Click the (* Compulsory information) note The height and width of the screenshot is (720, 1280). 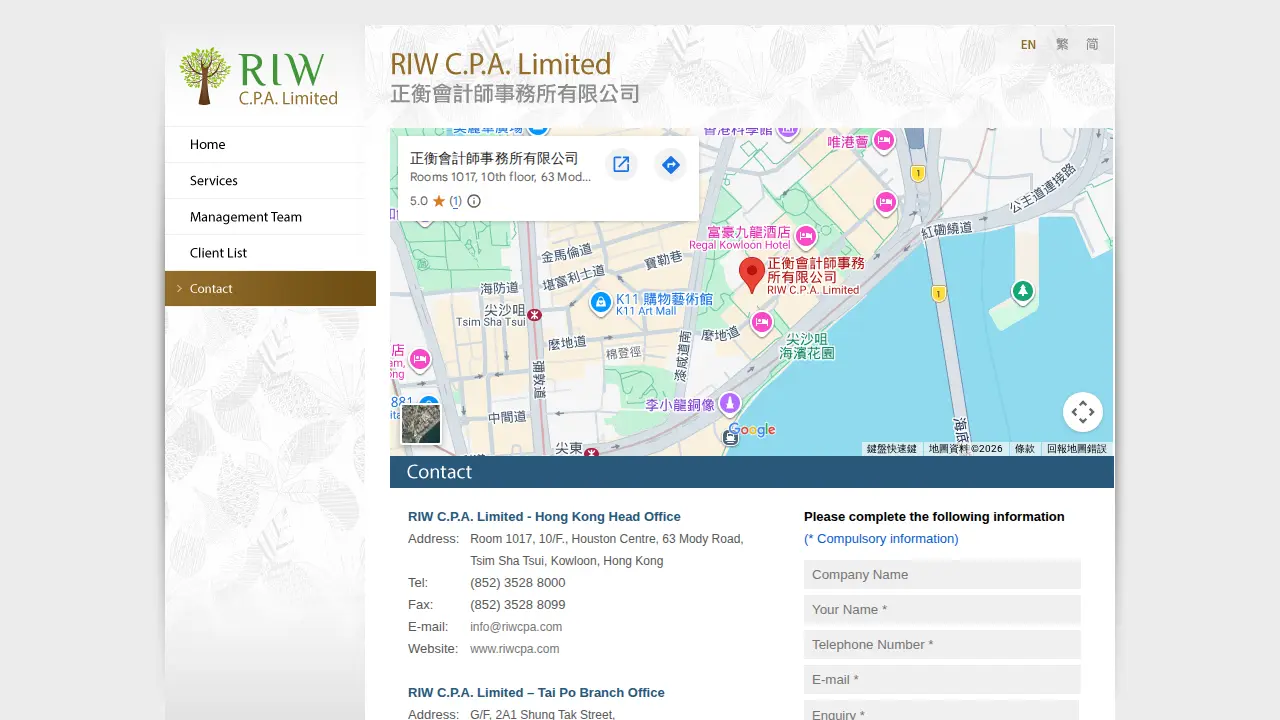881,539
